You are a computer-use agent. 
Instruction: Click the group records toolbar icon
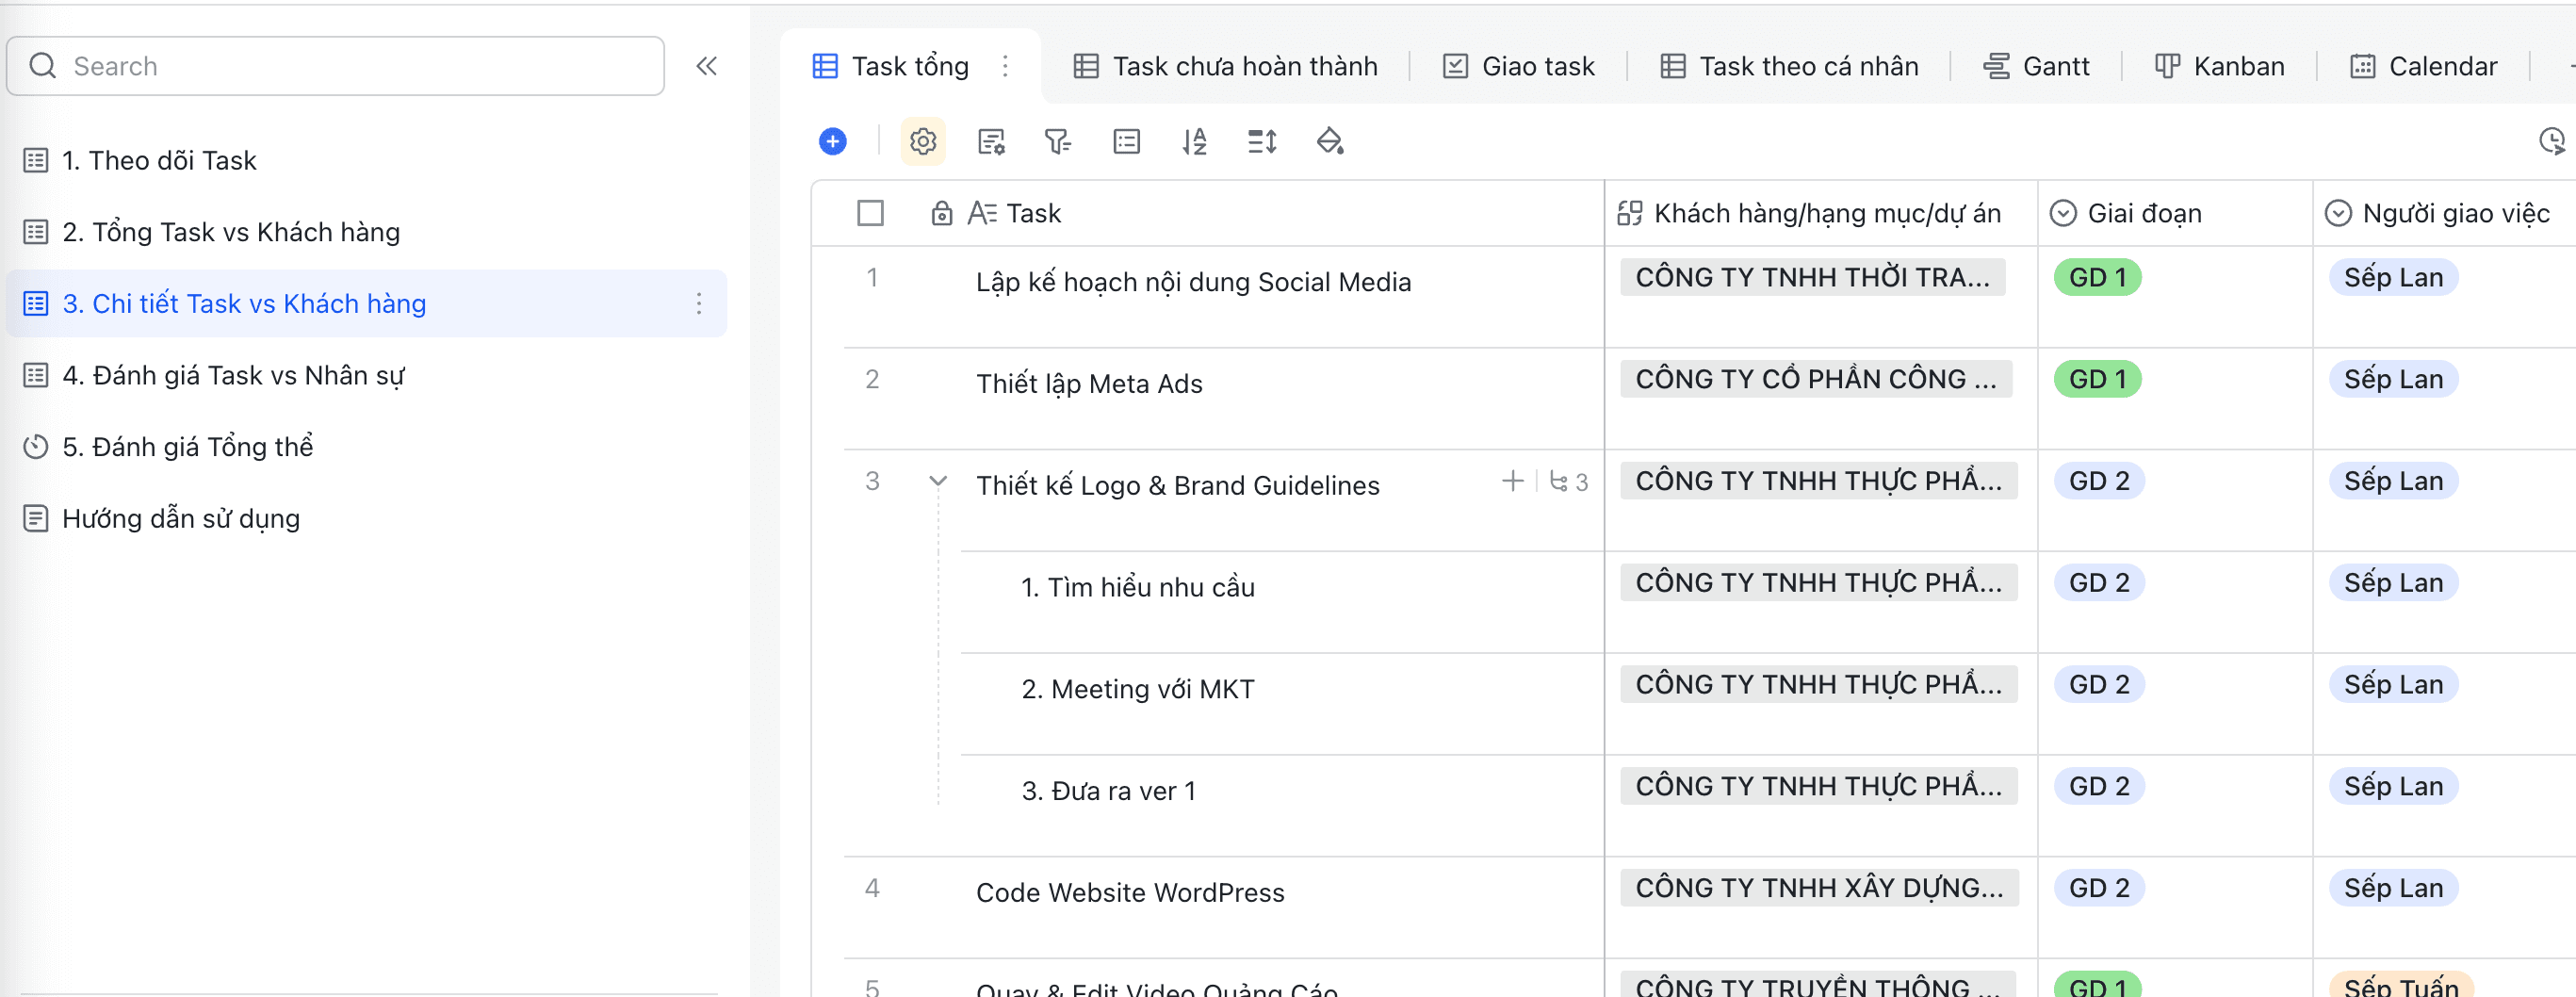1126,142
